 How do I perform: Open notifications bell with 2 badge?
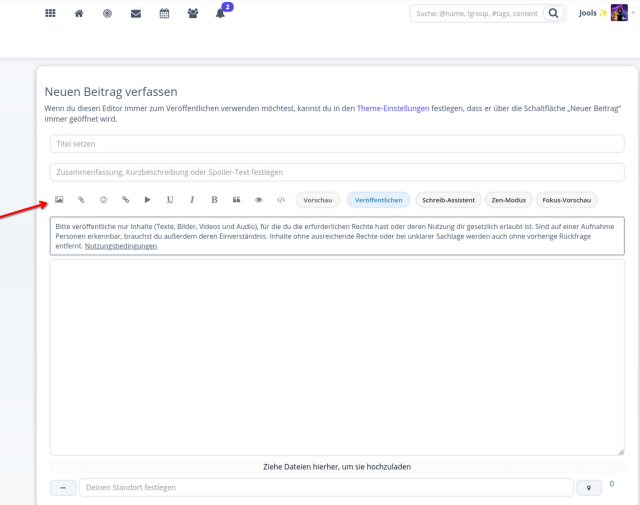point(220,13)
